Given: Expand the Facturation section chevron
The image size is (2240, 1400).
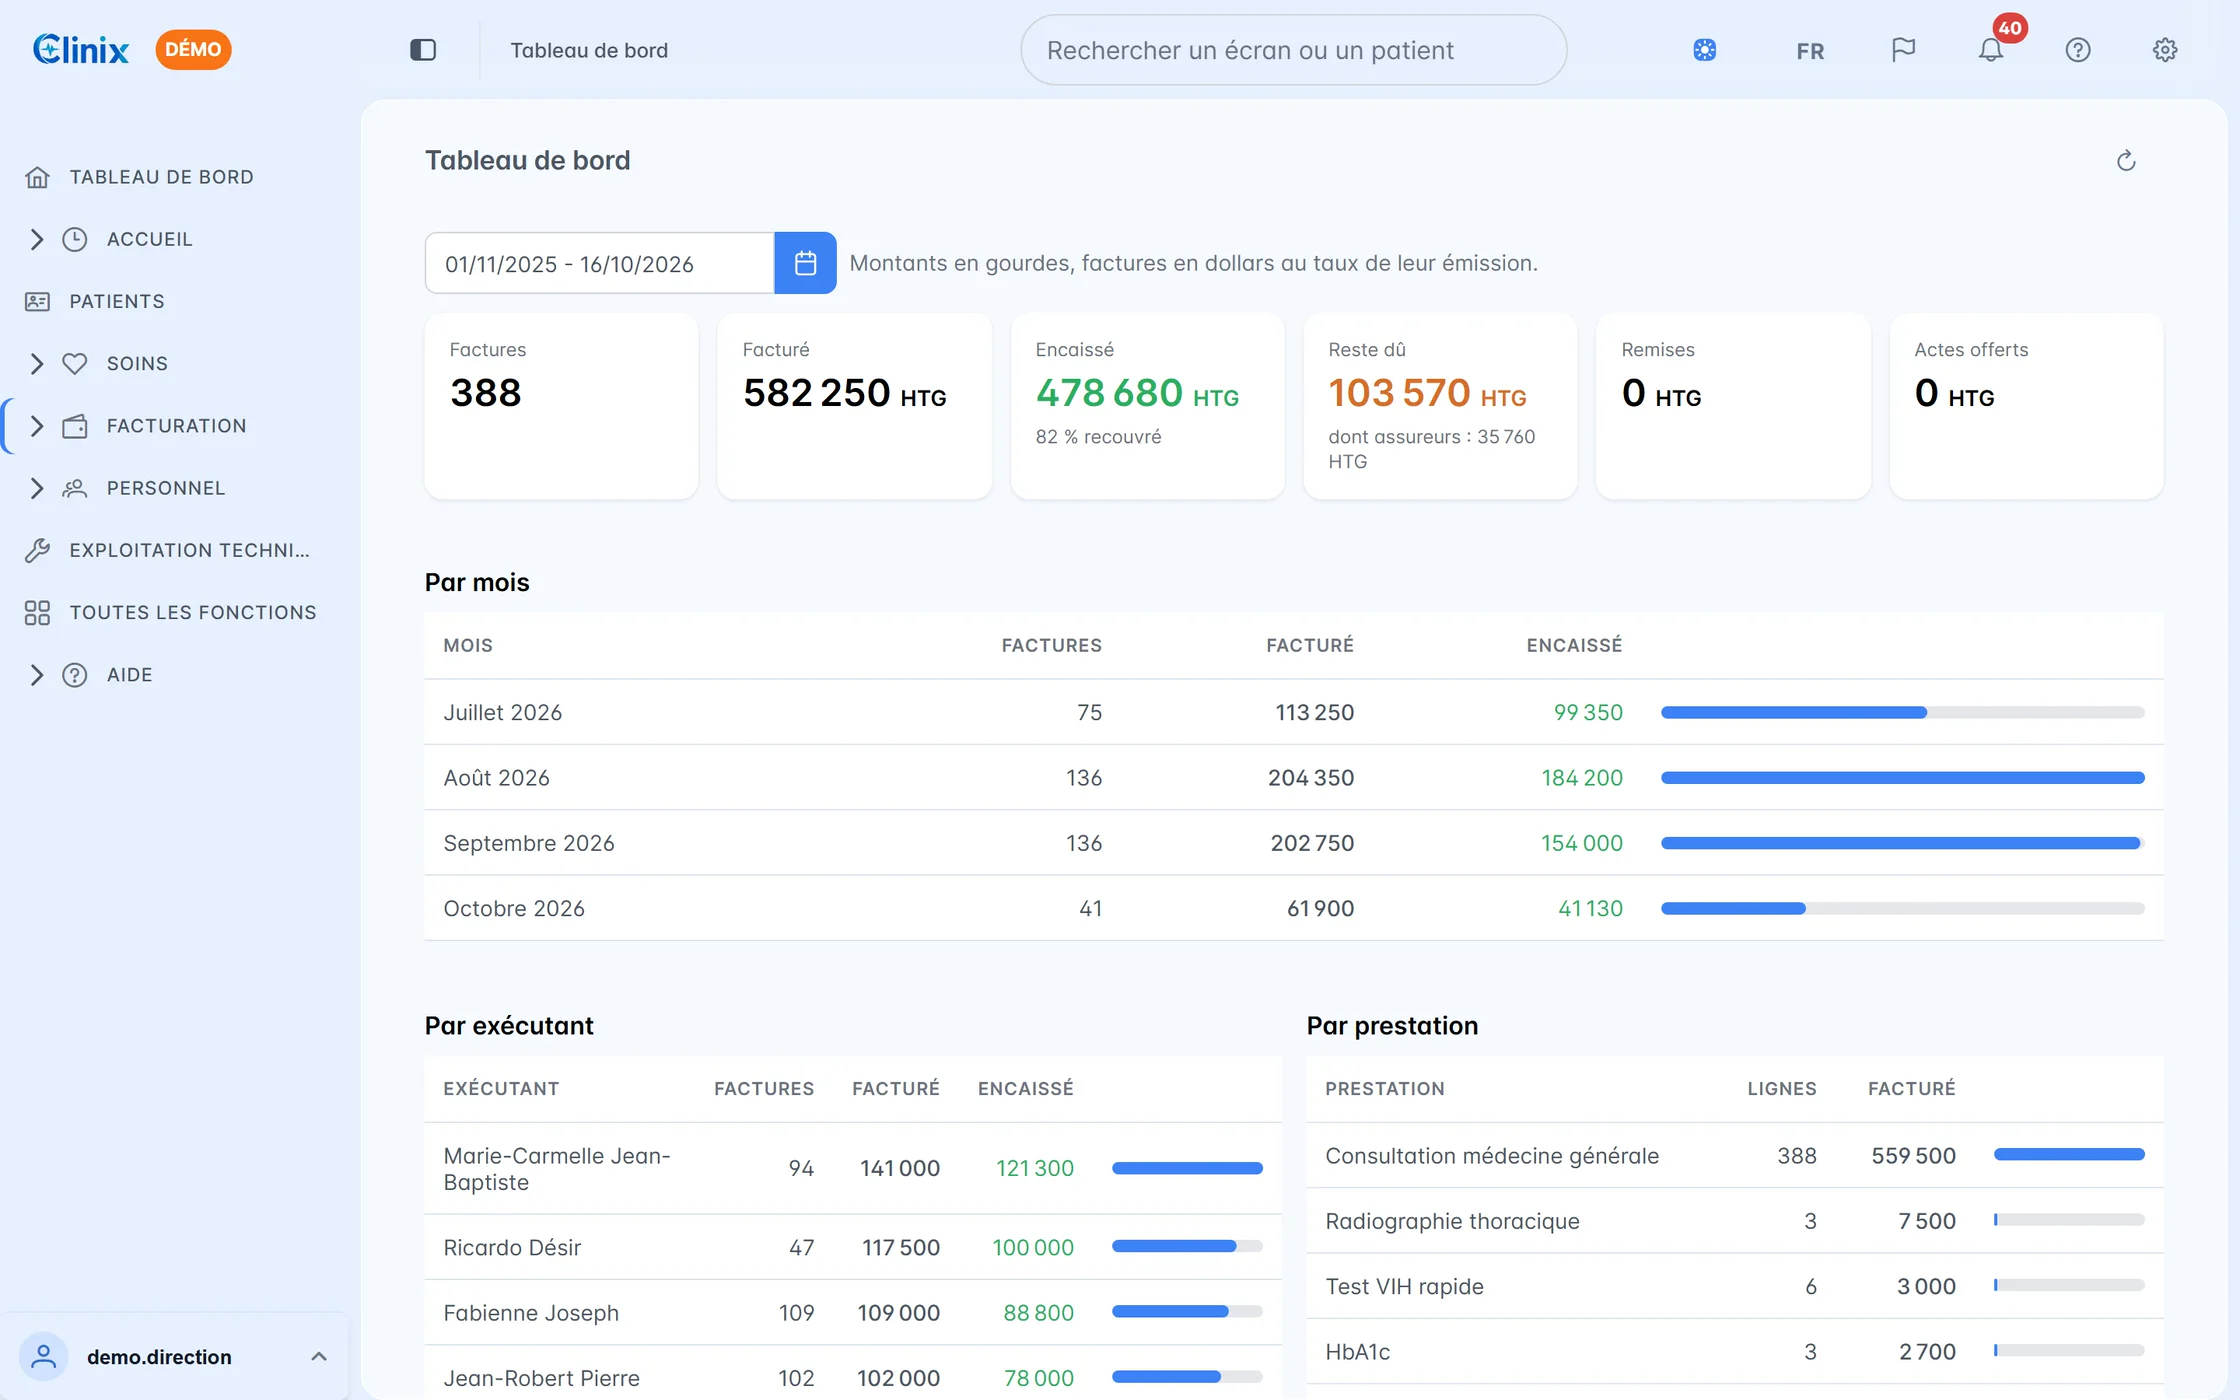Looking at the screenshot, I should point(37,426).
